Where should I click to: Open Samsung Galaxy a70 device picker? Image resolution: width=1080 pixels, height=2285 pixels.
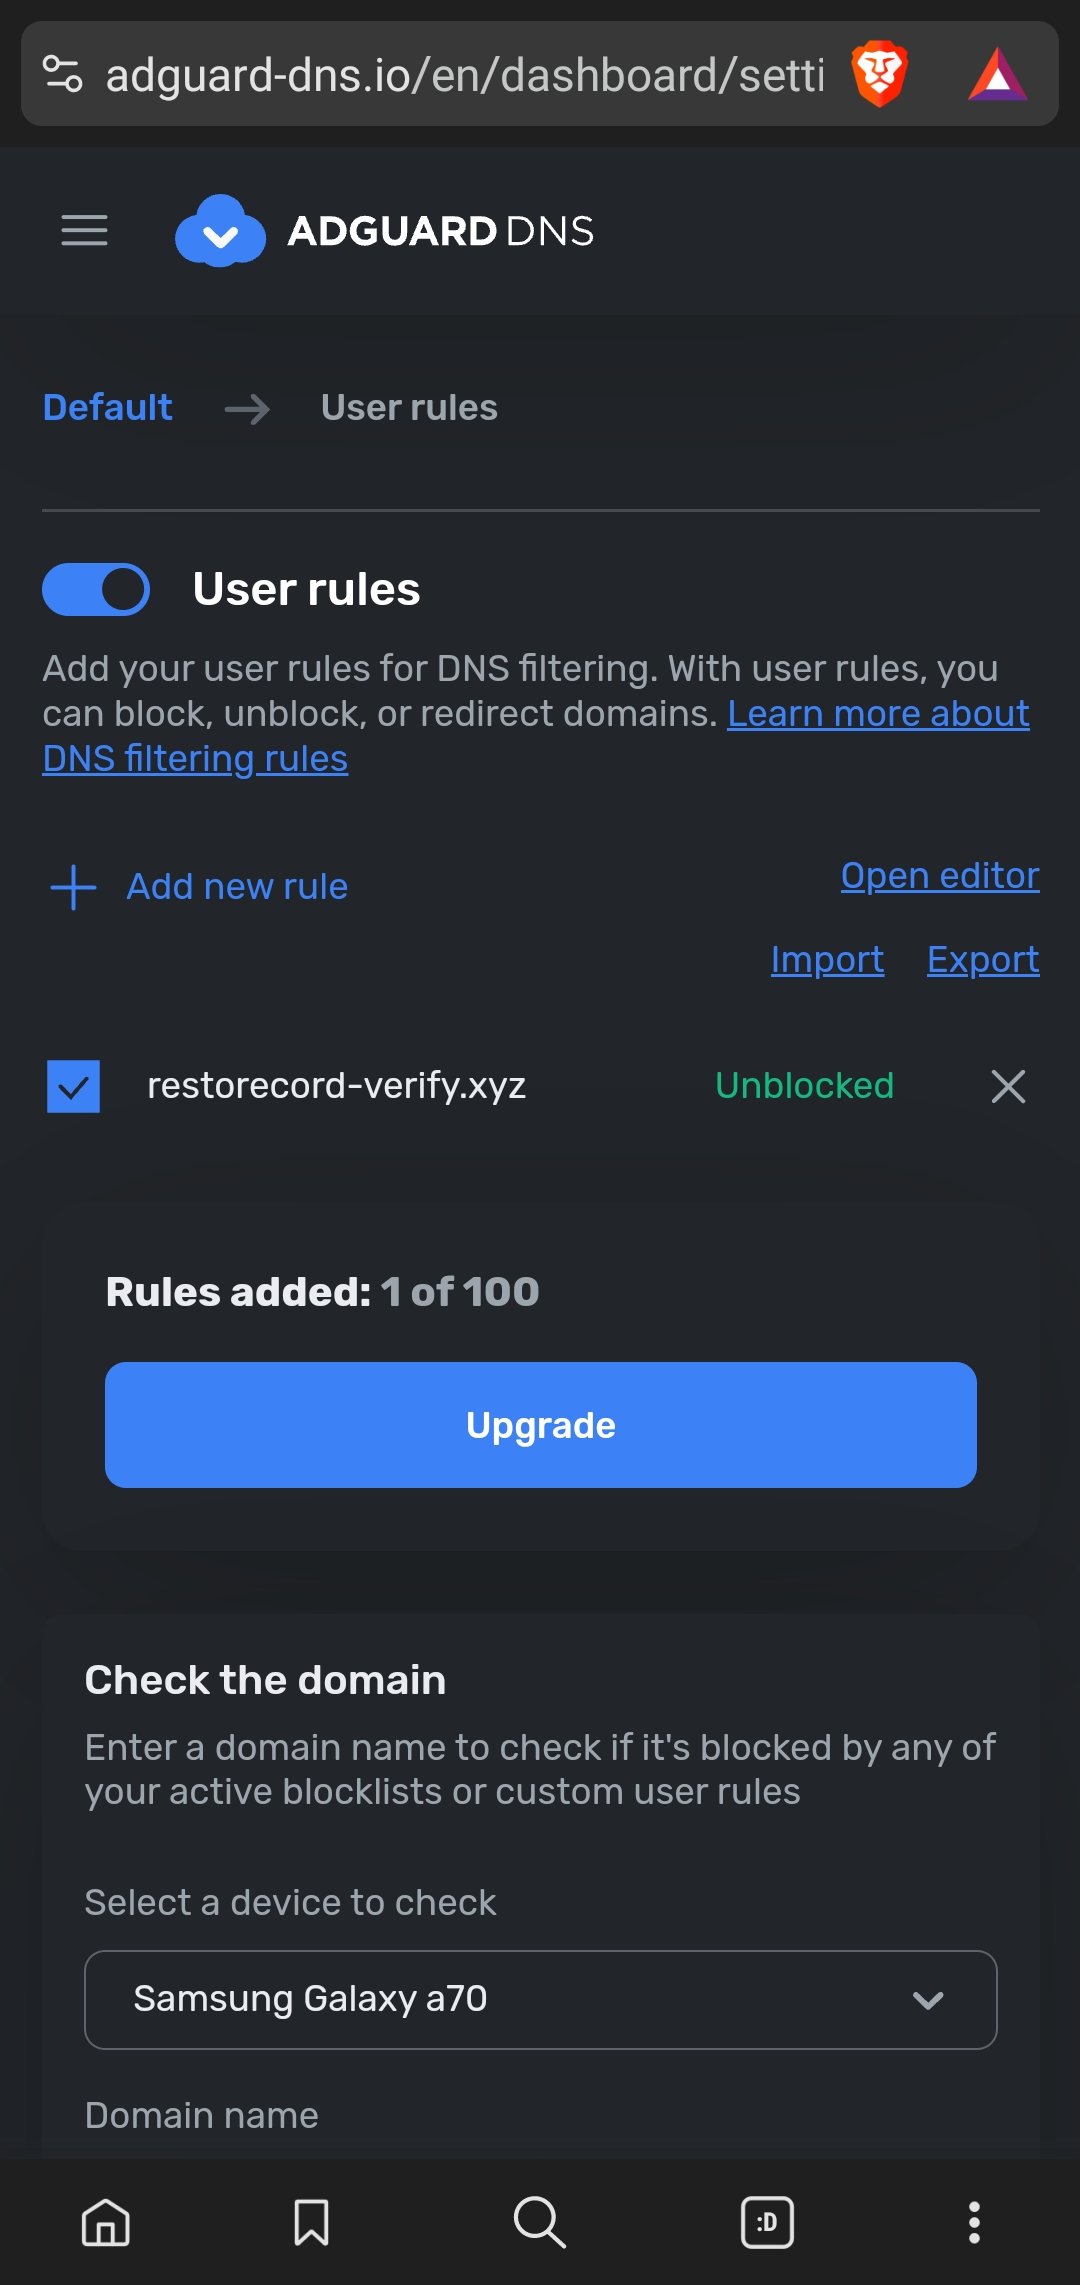[x=540, y=2000]
